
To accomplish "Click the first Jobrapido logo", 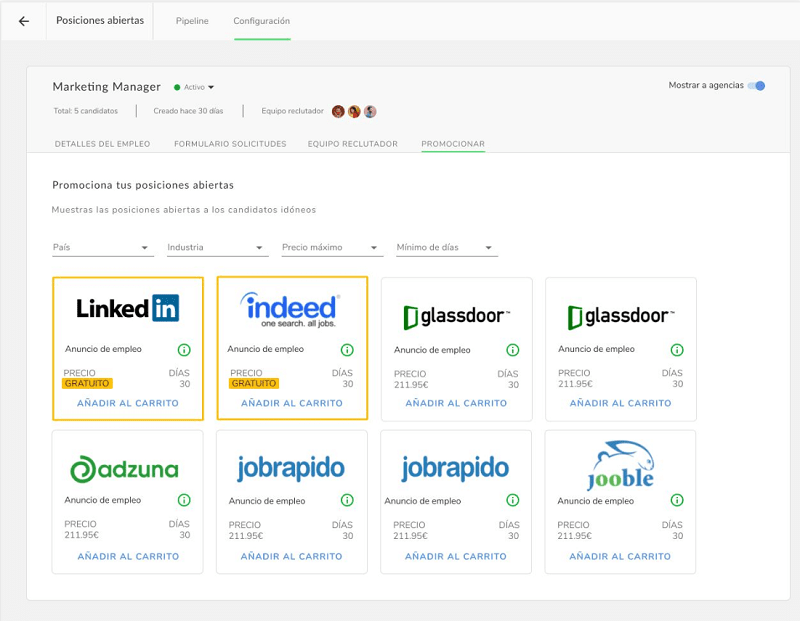I will (292, 466).
